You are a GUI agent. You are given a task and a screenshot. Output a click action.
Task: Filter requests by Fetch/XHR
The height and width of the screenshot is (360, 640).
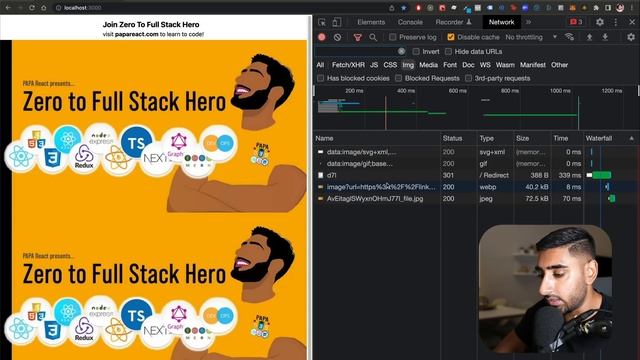click(348, 65)
